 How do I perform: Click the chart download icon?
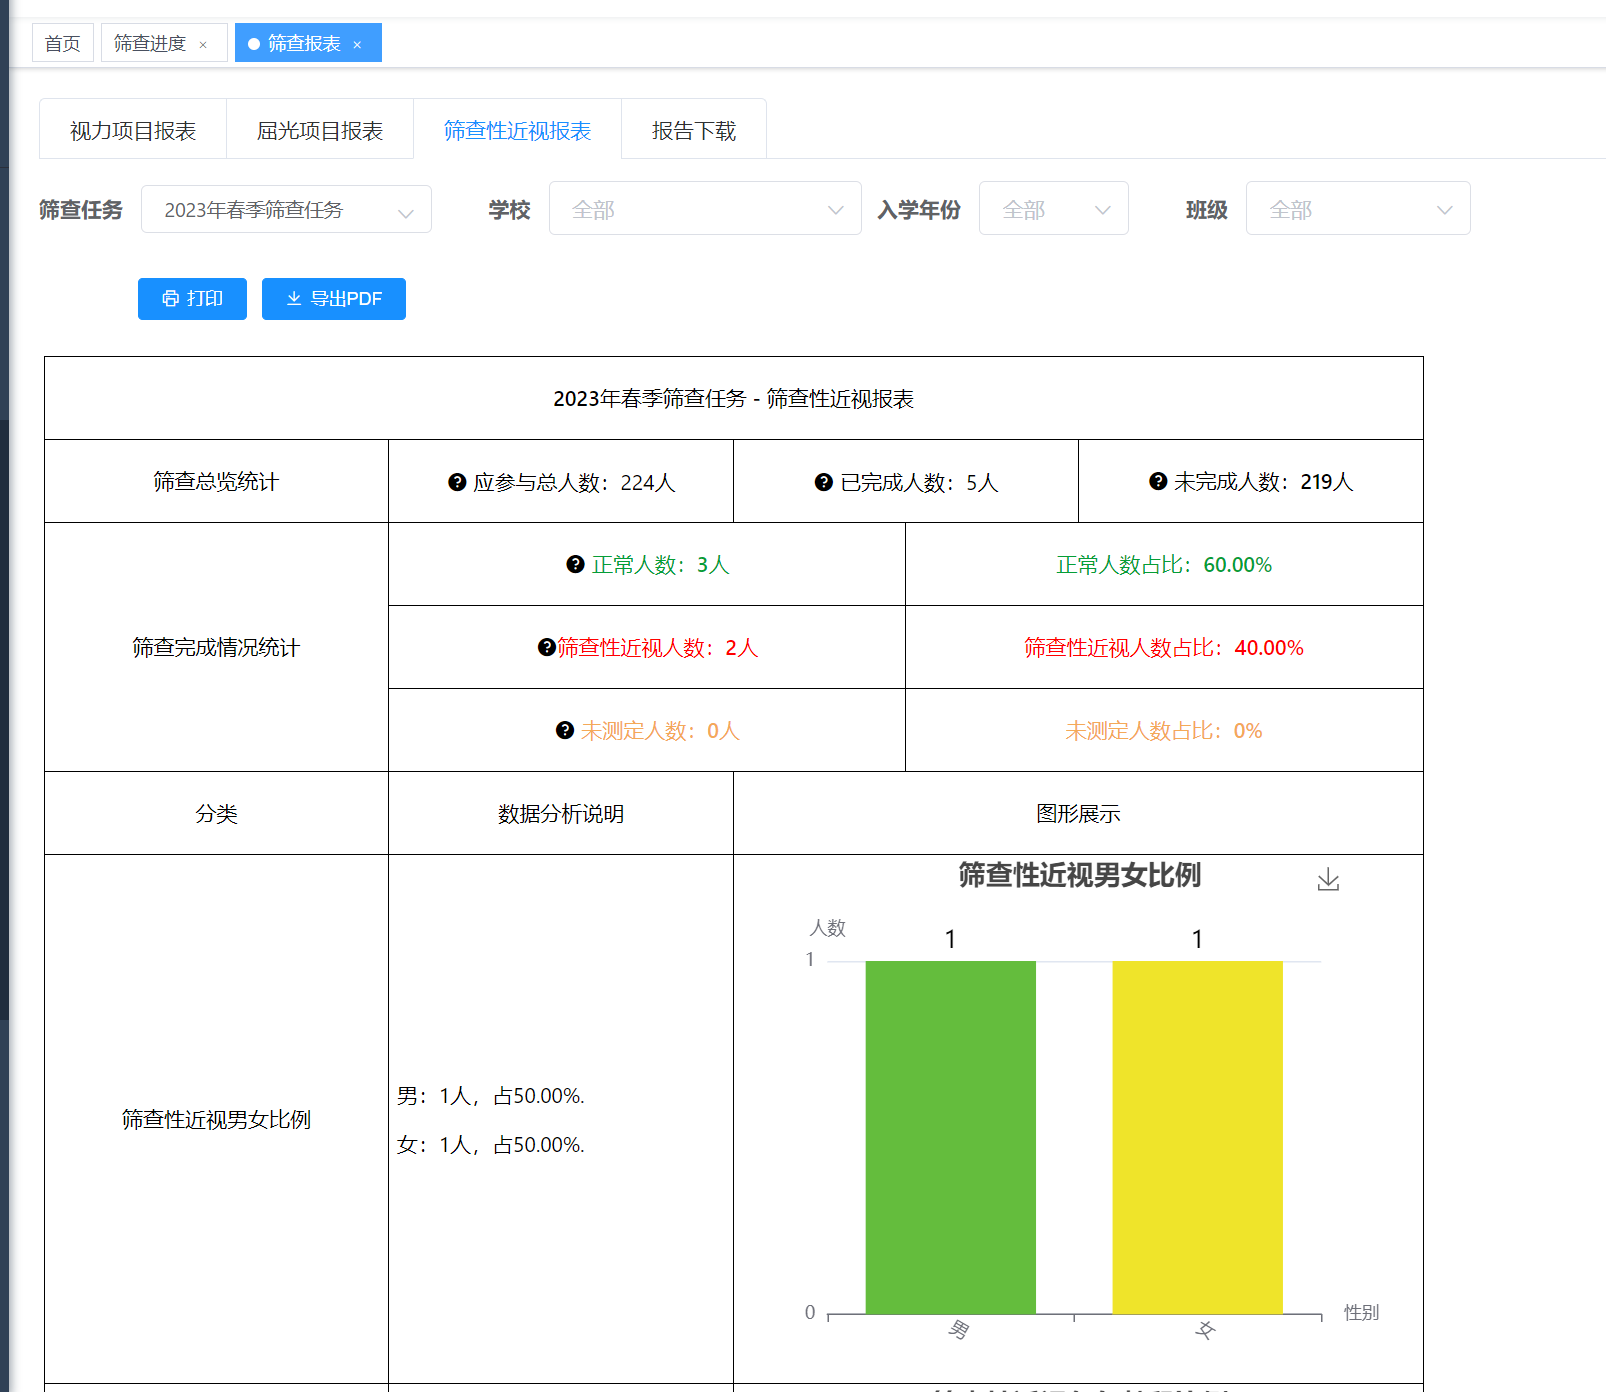coord(1328,880)
